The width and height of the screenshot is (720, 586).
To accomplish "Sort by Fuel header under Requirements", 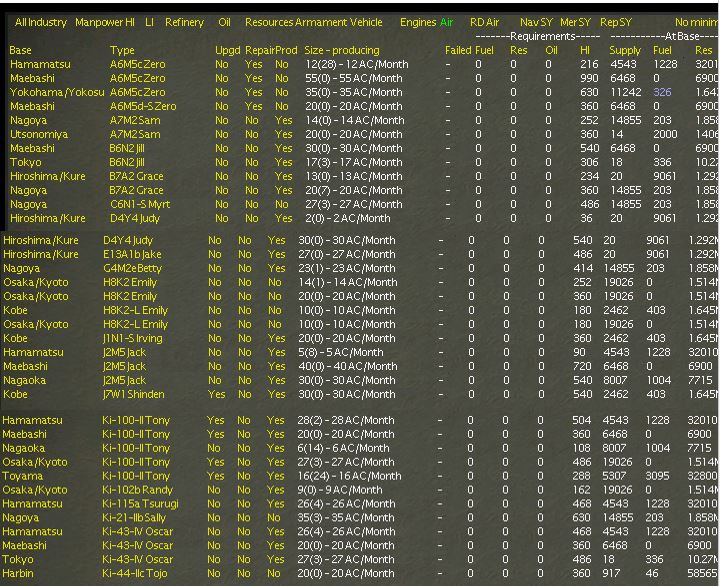I will 484,50.
